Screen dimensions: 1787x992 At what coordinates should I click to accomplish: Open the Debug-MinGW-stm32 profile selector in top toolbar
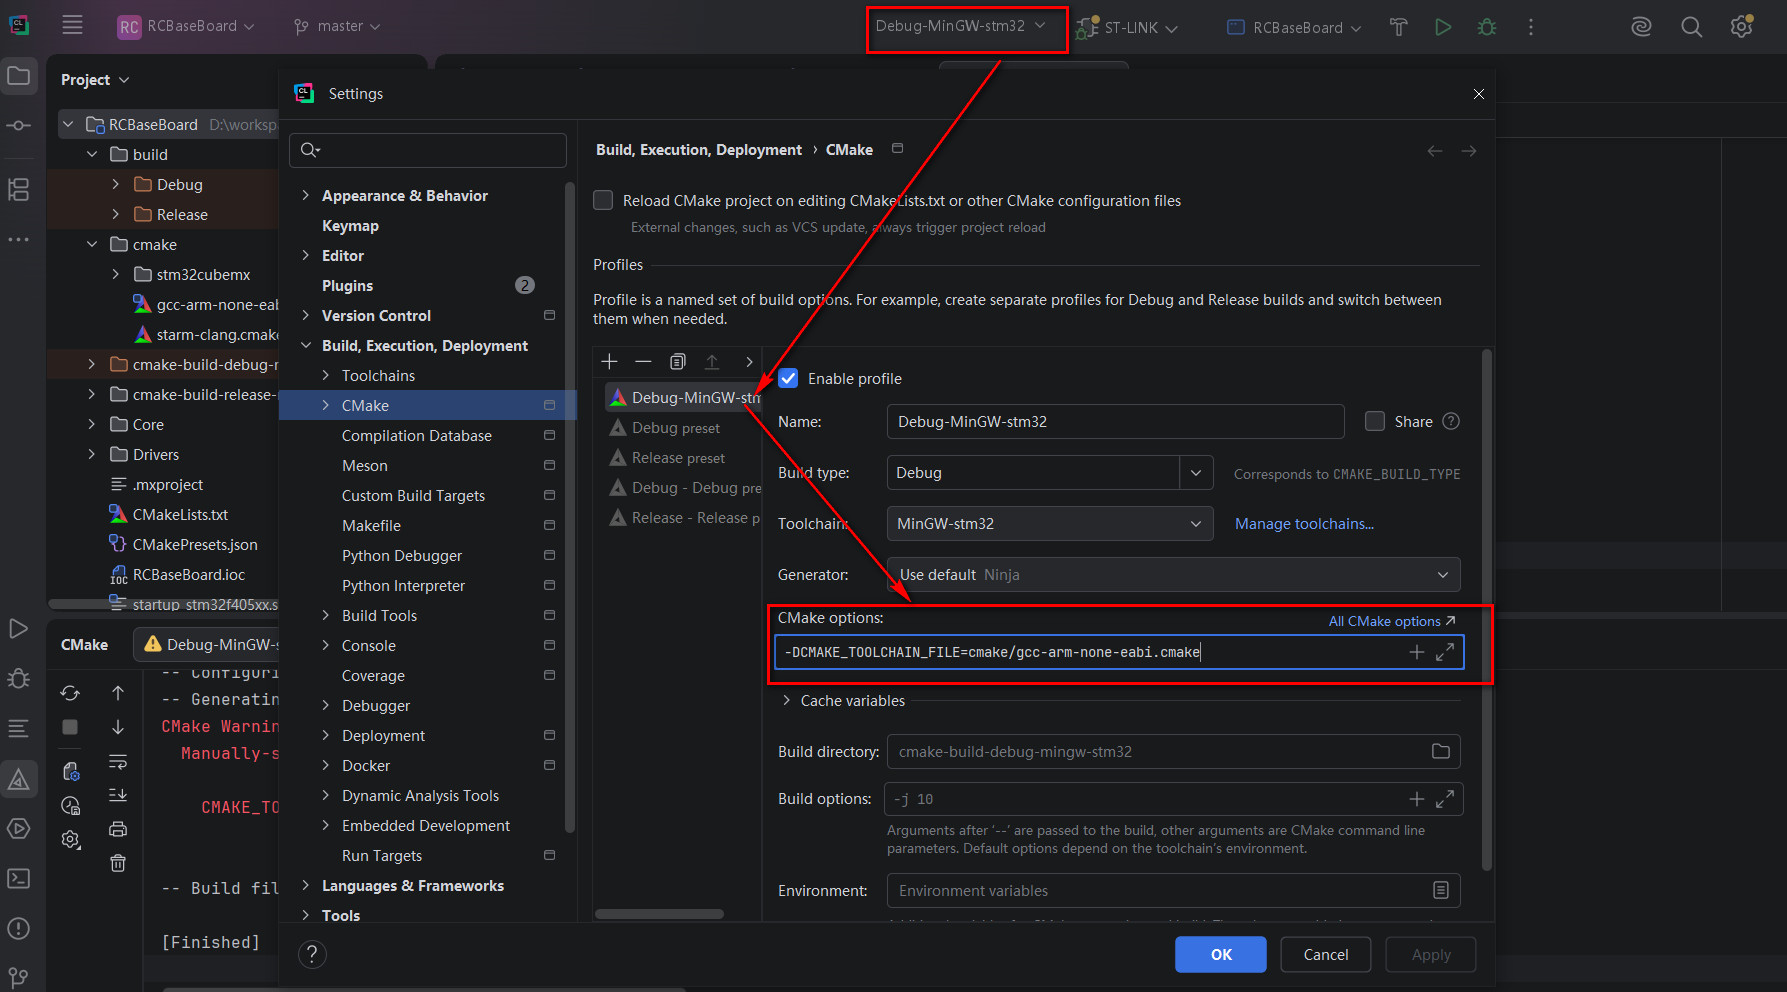961,26
